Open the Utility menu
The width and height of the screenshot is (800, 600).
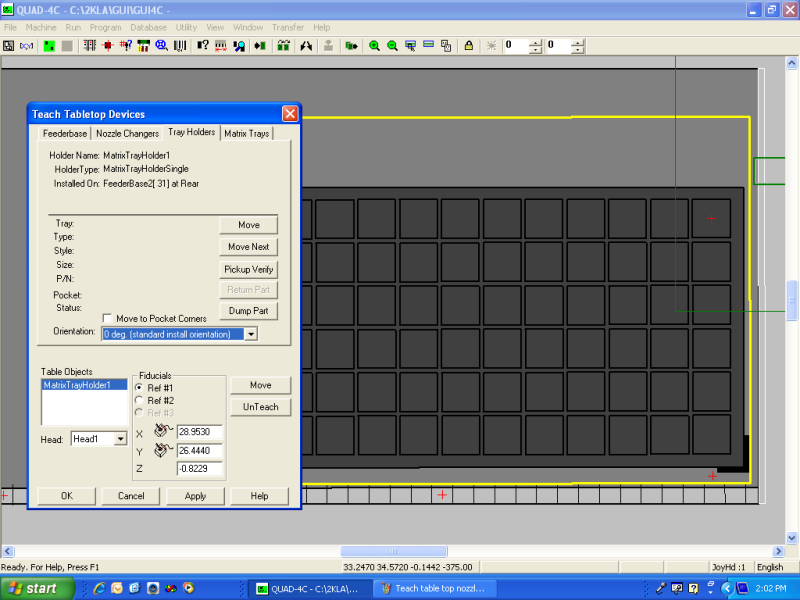tap(186, 28)
